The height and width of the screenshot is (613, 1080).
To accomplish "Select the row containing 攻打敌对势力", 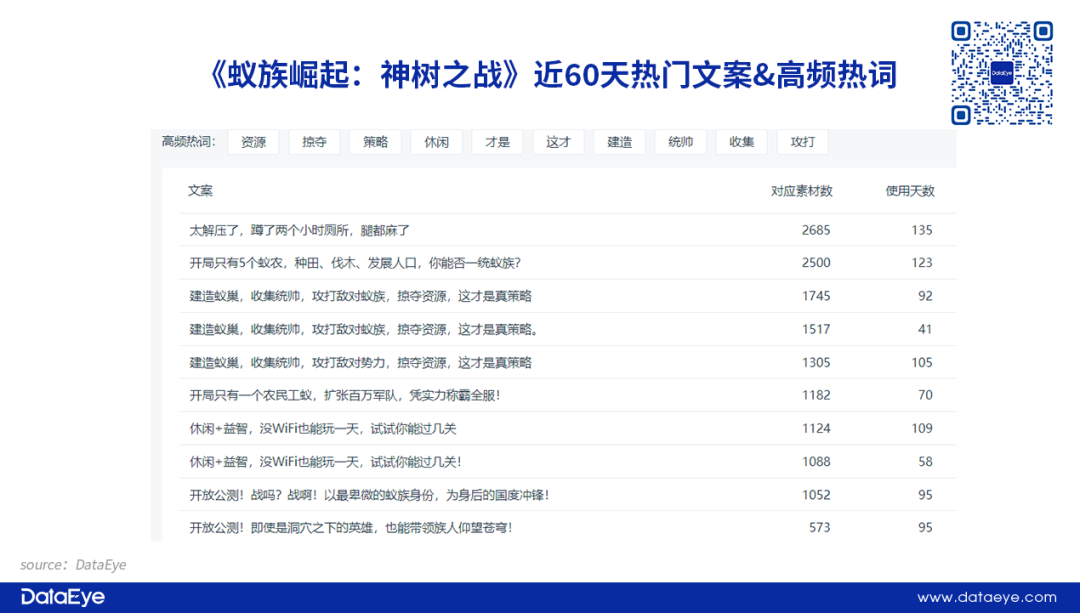I will point(568,362).
